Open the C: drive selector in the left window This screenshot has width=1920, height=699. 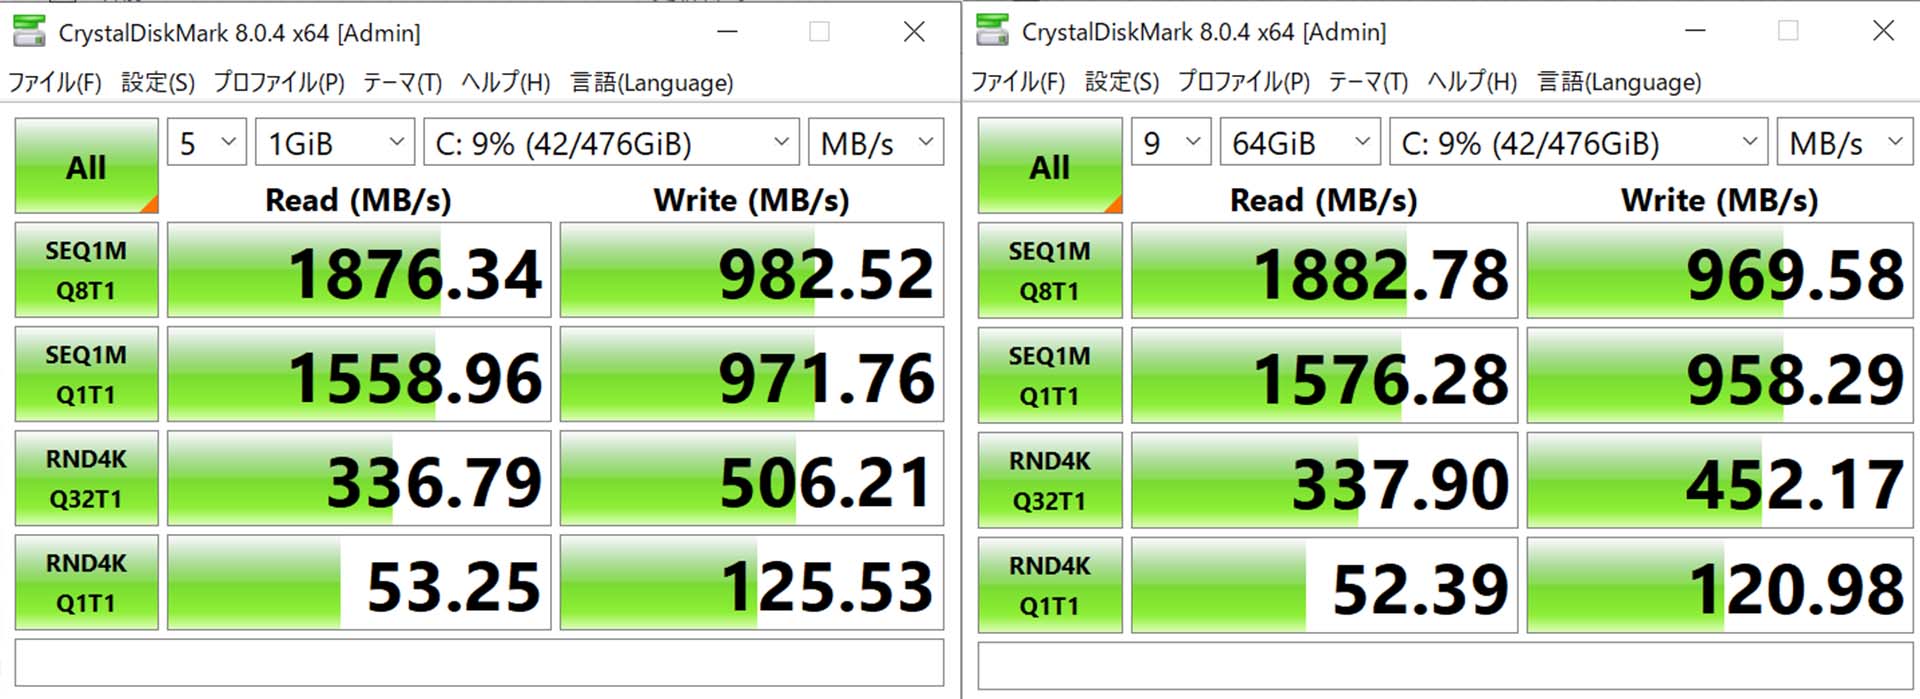[611, 143]
